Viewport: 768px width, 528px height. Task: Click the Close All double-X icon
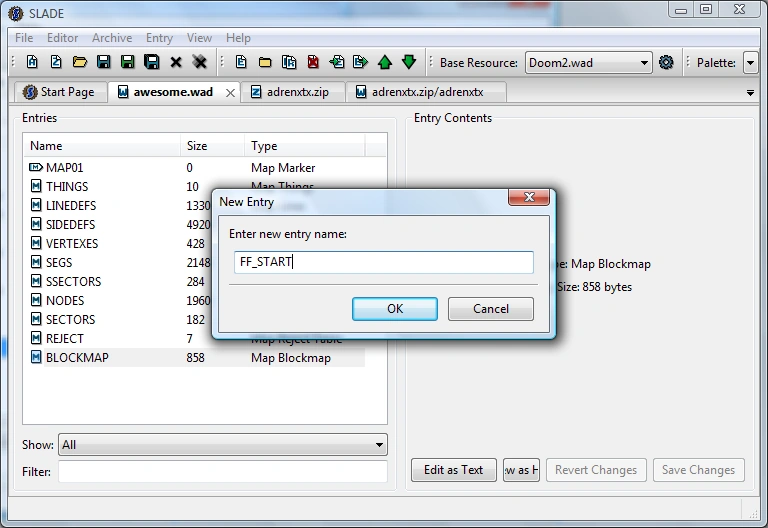point(200,62)
